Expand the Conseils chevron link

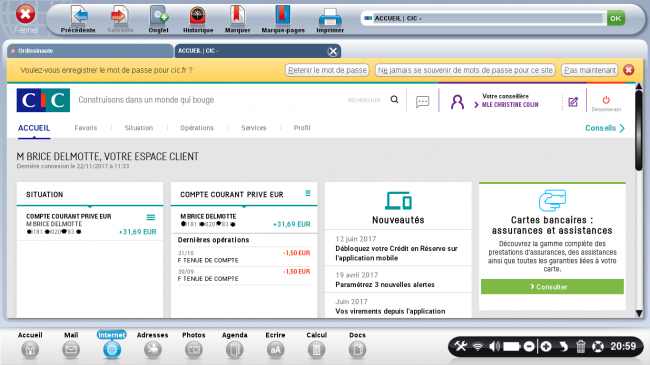pyautogui.click(x=605, y=128)
